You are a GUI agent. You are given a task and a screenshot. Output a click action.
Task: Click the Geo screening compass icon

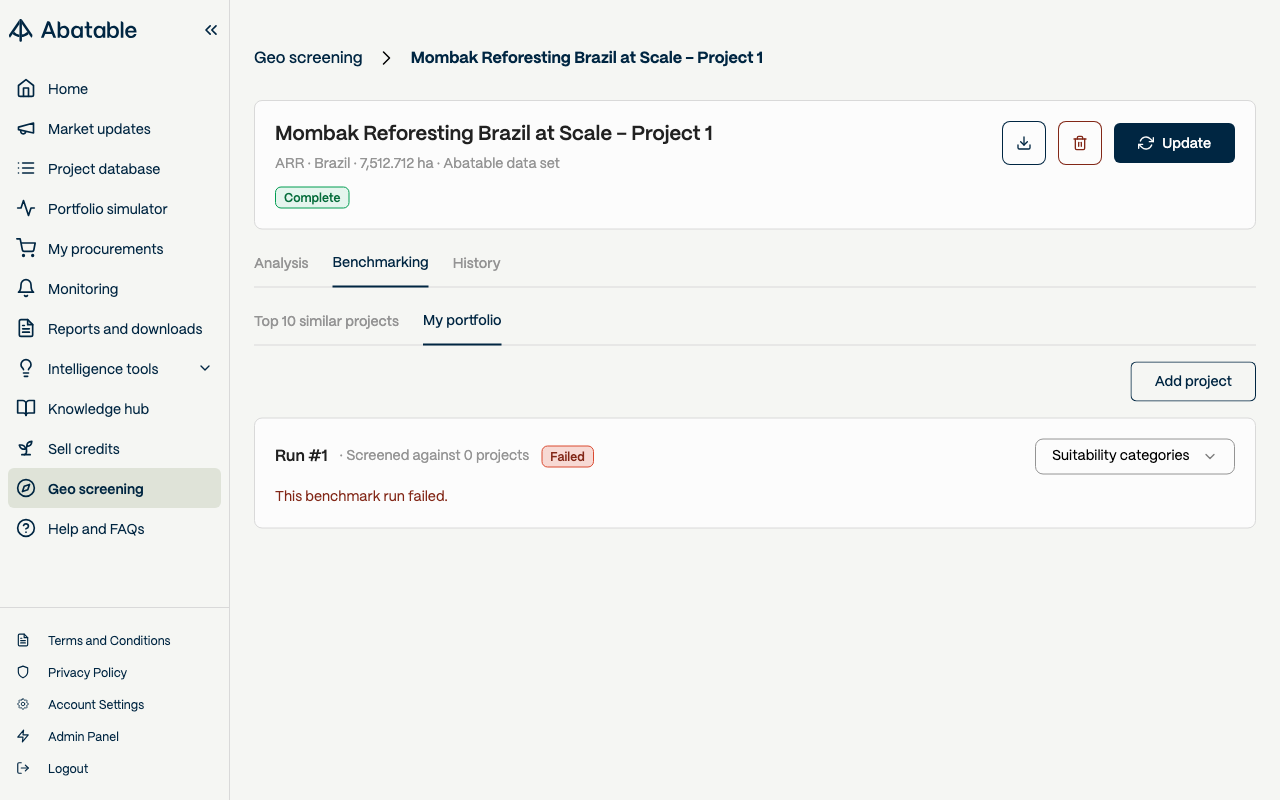tap(27, 489)
